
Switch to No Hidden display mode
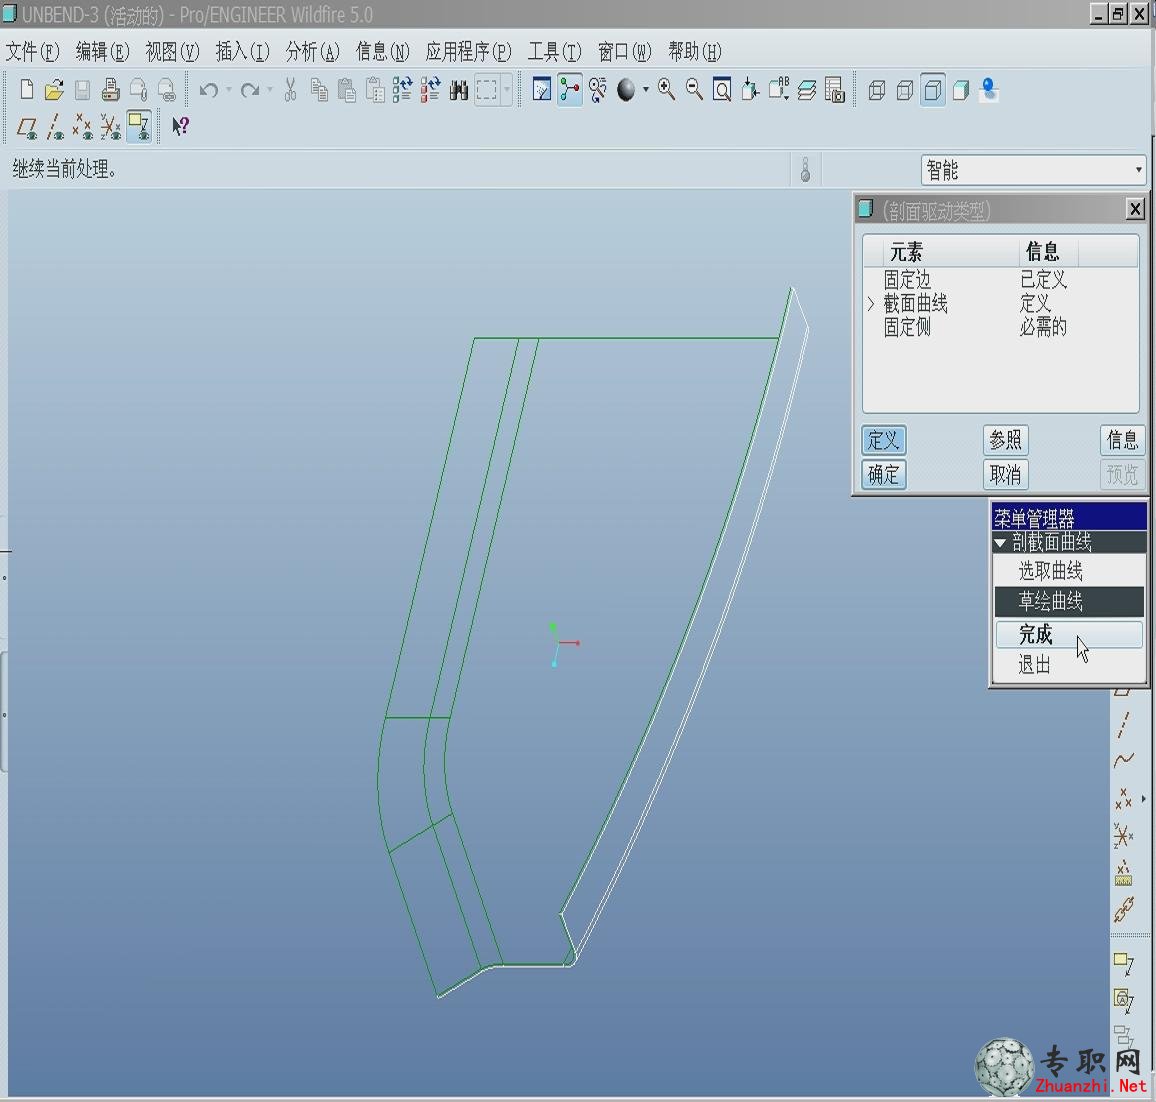pos(933,90)
